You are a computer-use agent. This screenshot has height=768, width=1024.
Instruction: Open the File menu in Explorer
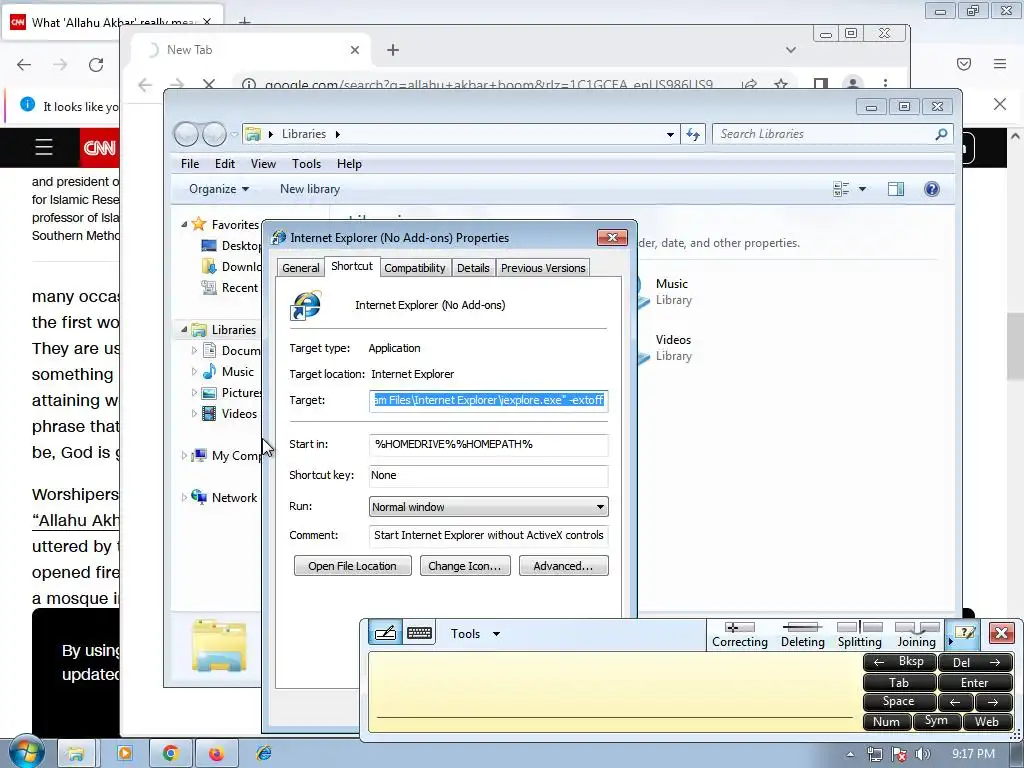[x=190, y=164]
